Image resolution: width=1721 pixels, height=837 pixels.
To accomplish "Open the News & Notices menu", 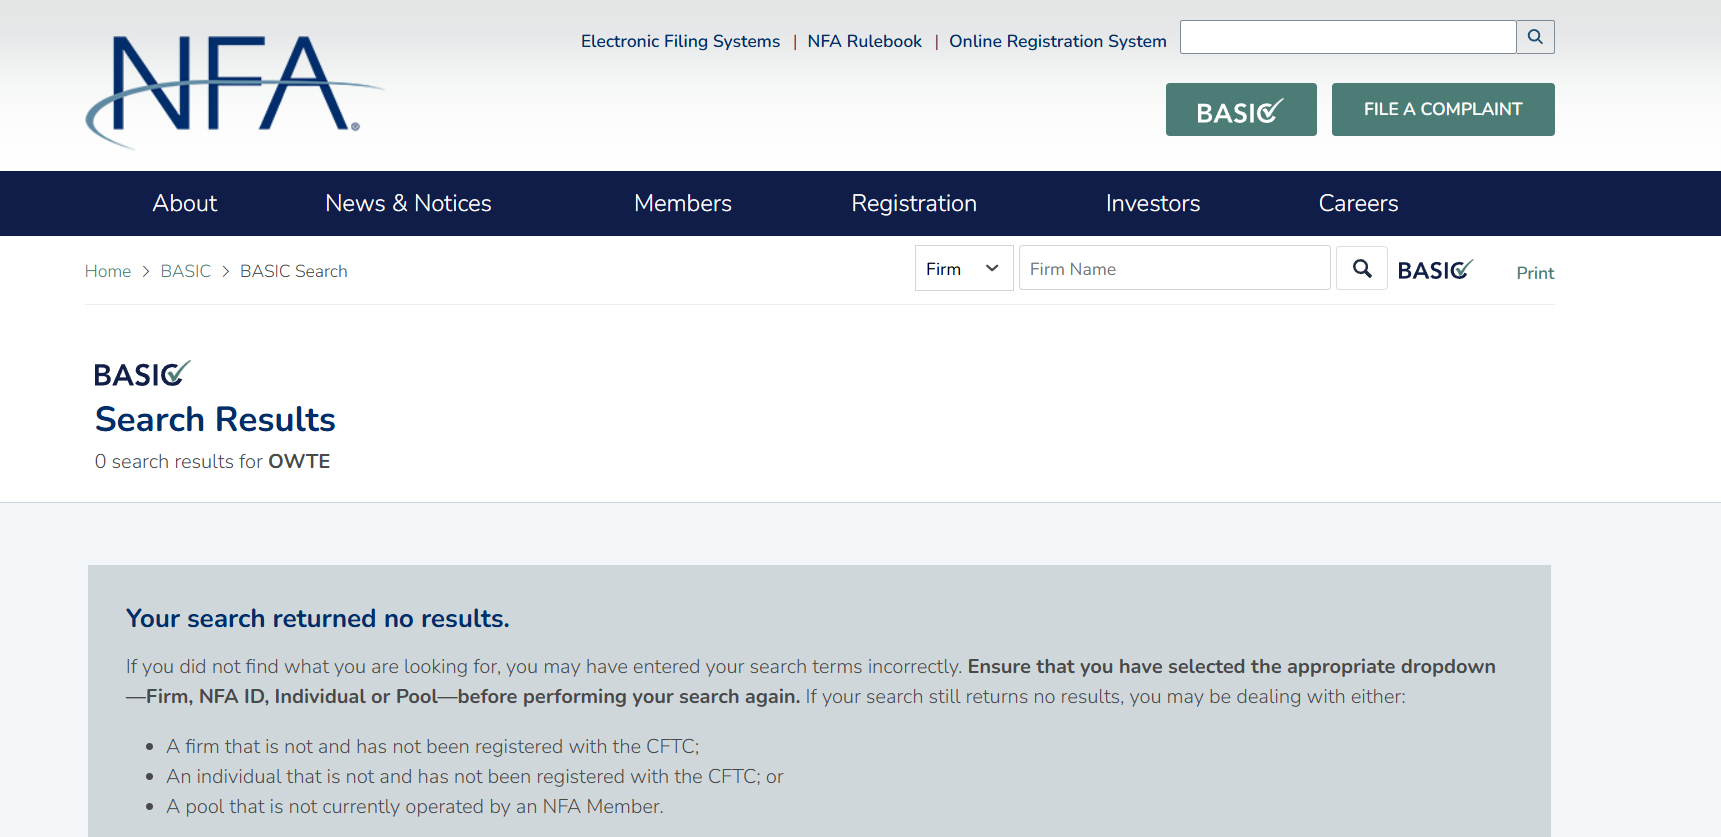I will (408, 203).
